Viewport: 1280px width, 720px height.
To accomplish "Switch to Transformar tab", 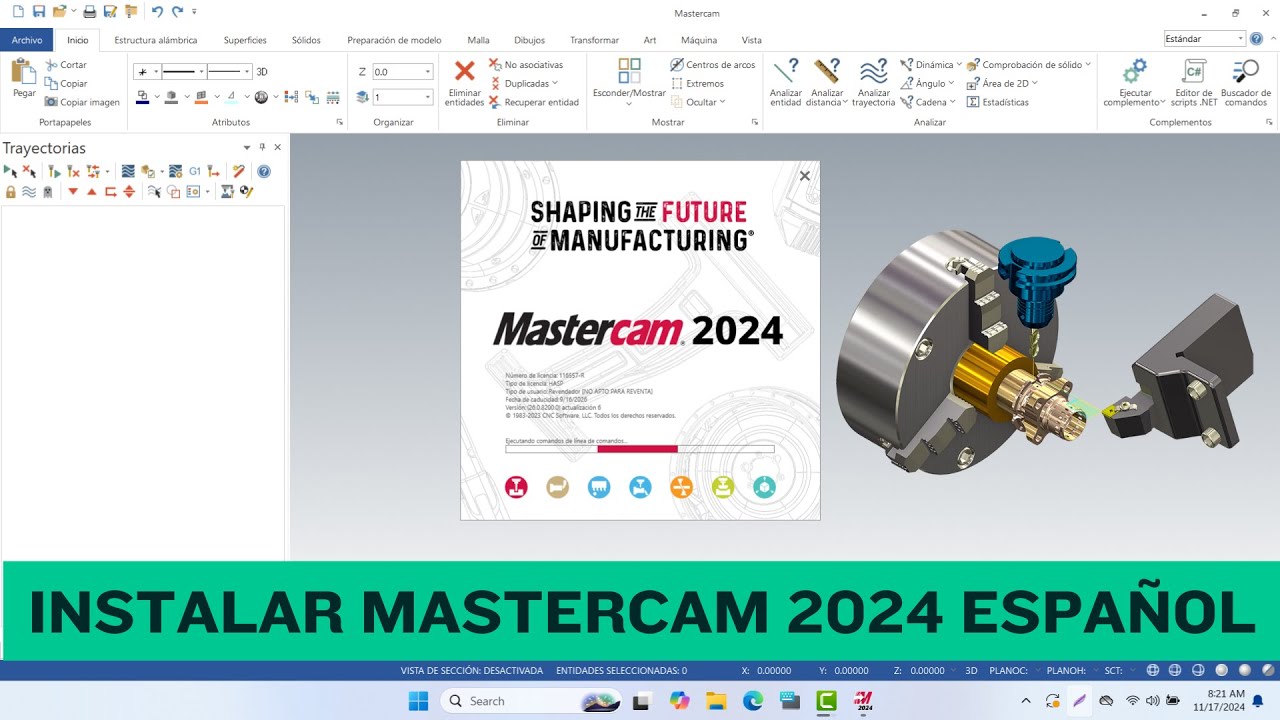I will [x=594, y=40].
